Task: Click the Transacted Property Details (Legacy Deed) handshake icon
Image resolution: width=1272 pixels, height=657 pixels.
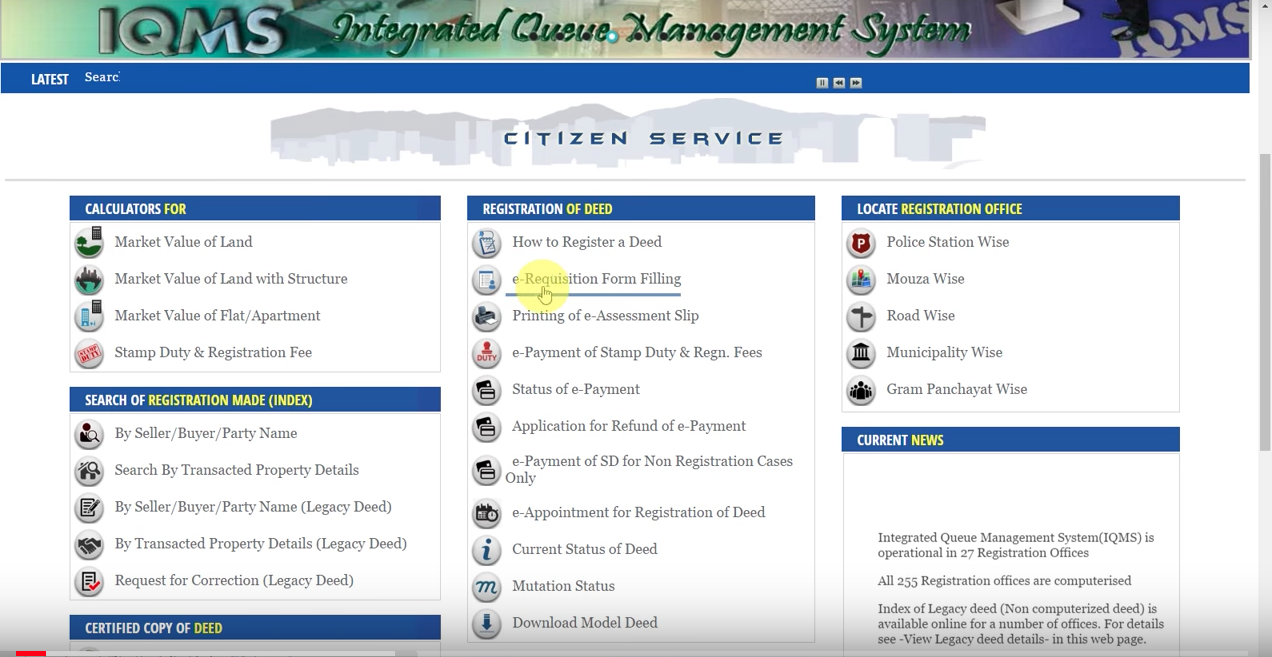Action: click(x=89, y=545)
